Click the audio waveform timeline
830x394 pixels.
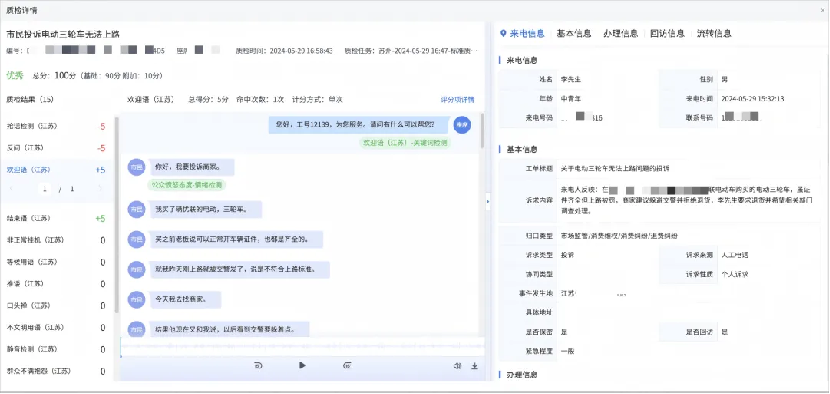click(302, 347)
